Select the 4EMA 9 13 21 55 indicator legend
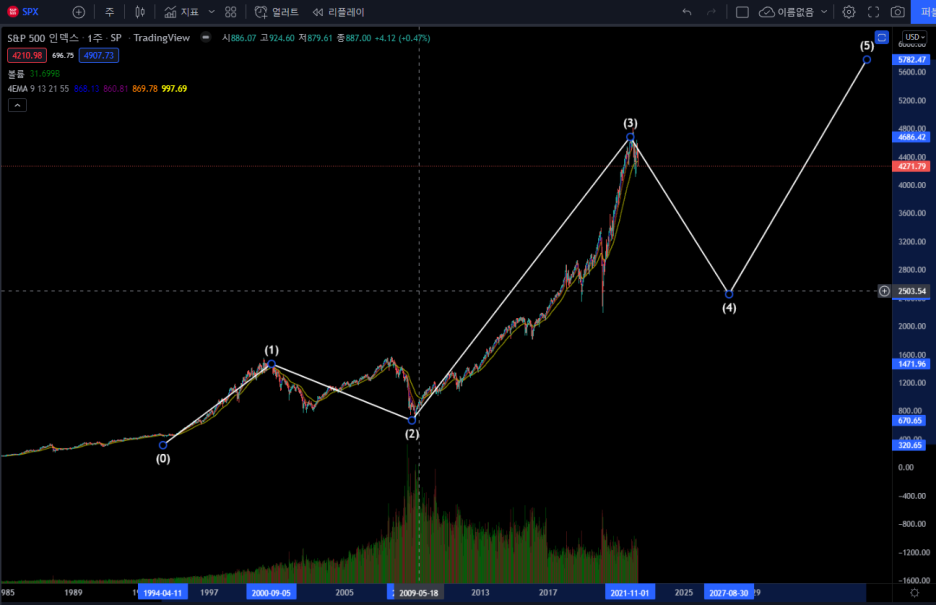This screenshot has height=605, width=936. pyautogui.click(x=38, y=88)
